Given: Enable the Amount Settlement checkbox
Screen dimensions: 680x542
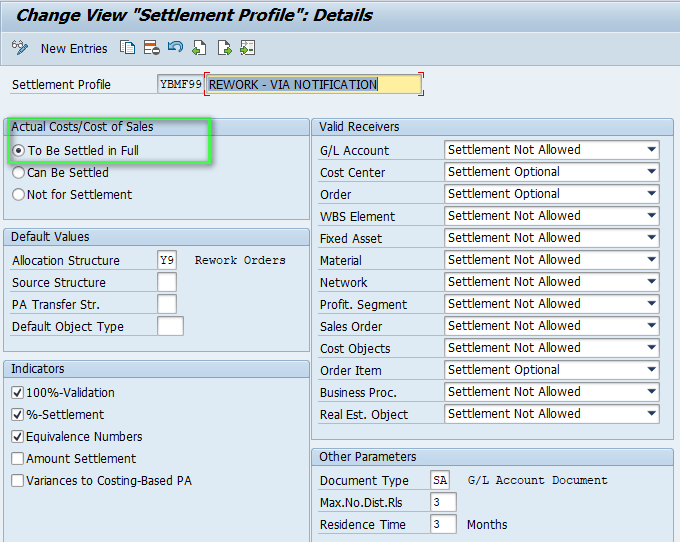Looking at the screenshot, I should pyautogui.click(x=18, y=459).
